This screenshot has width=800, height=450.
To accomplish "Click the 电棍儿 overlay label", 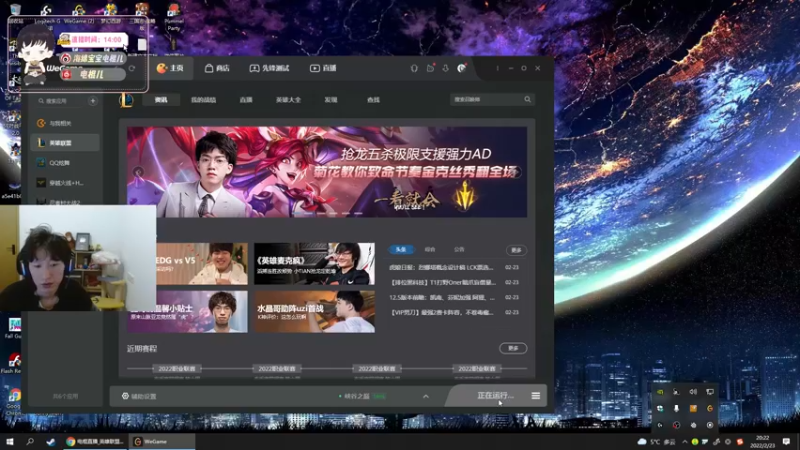I will click(92, 74).
